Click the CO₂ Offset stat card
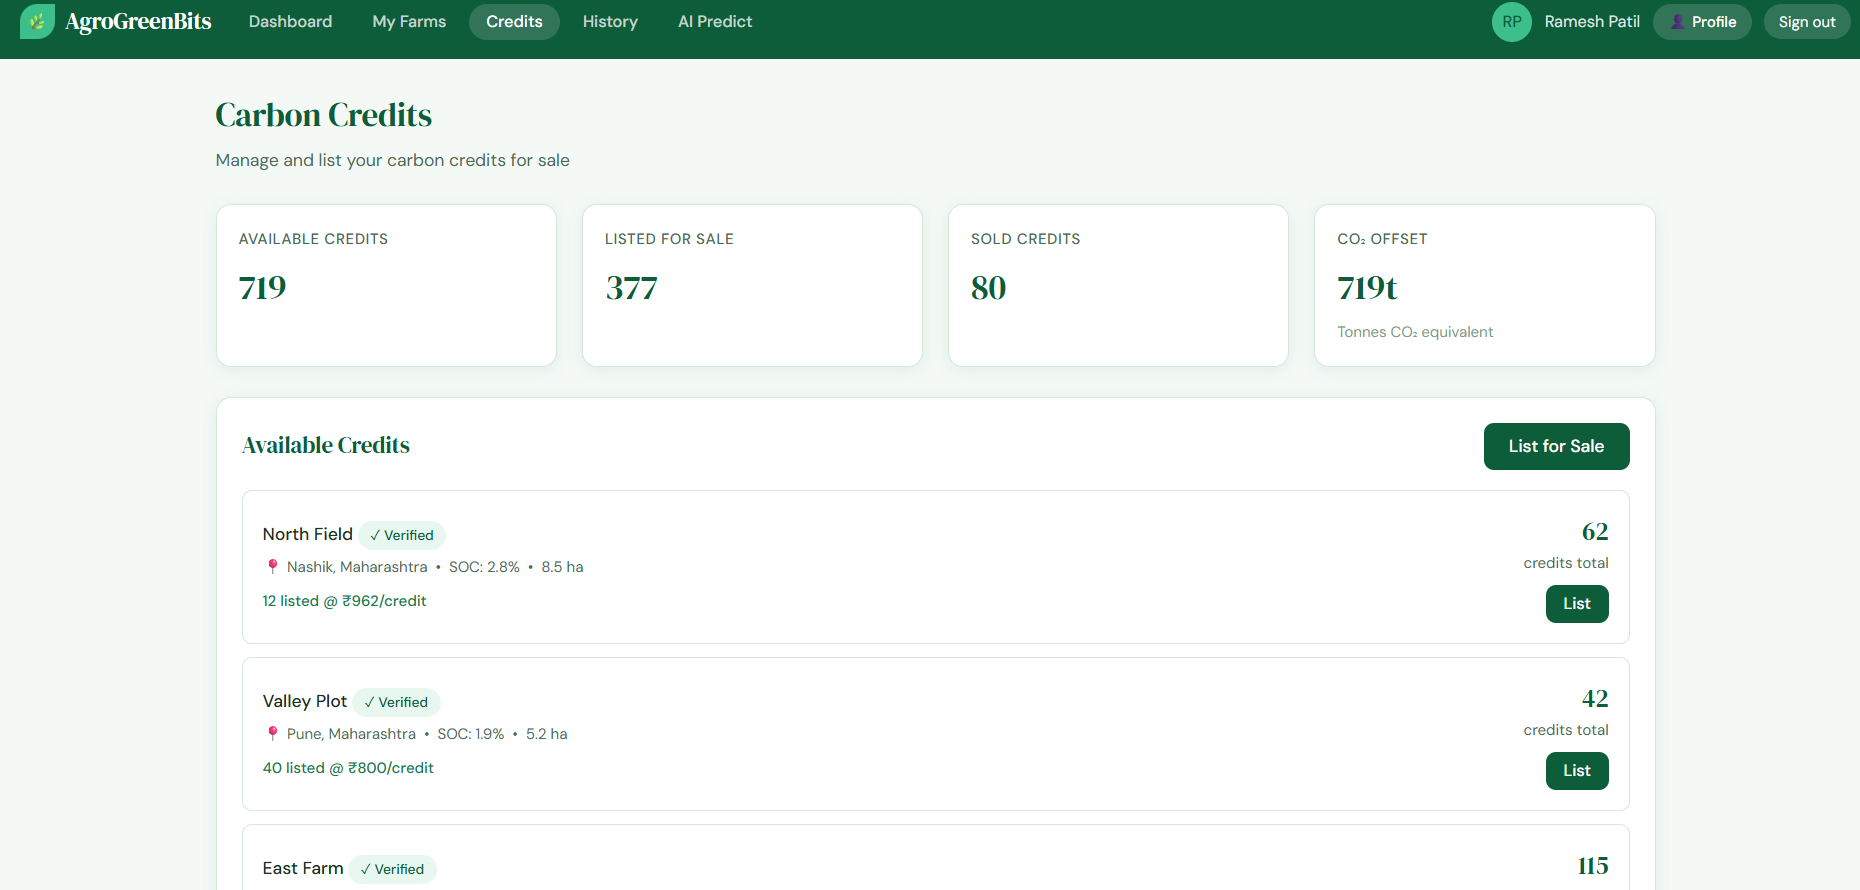The width and height of the screenshot is (1860, 890). 1484,286
